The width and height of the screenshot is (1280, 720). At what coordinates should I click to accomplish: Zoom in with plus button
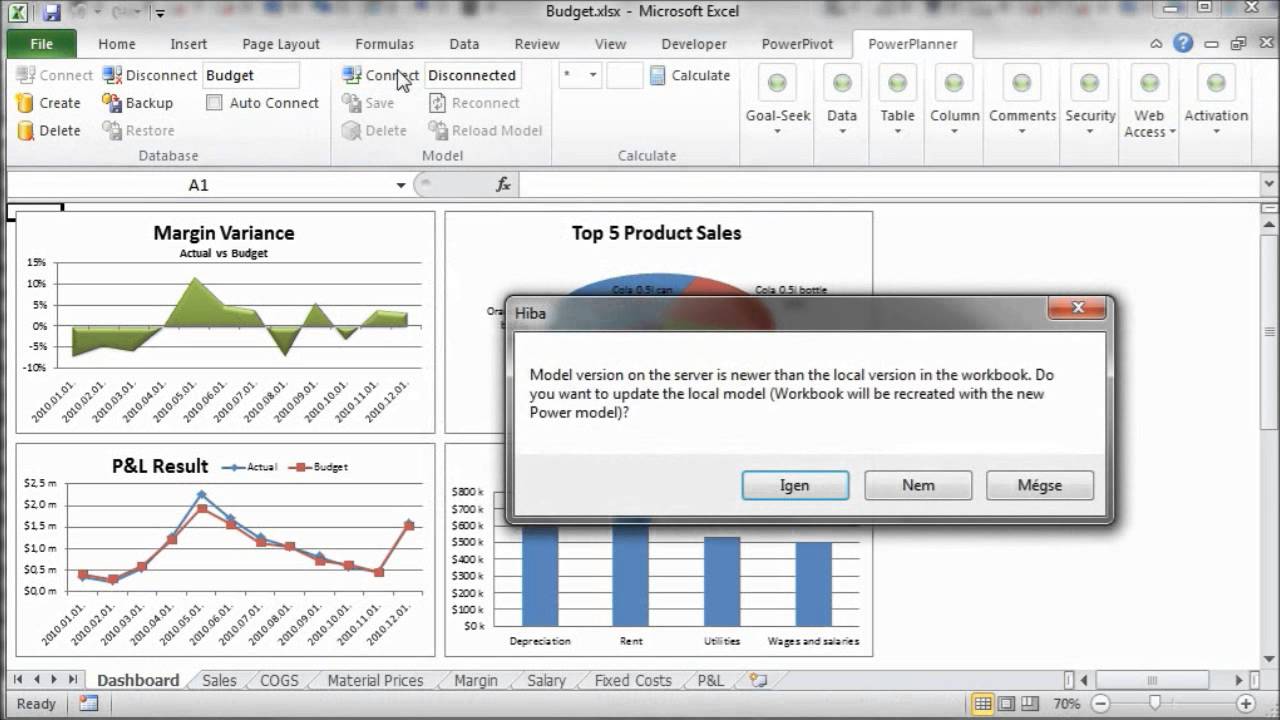(x=1245, y=704)
